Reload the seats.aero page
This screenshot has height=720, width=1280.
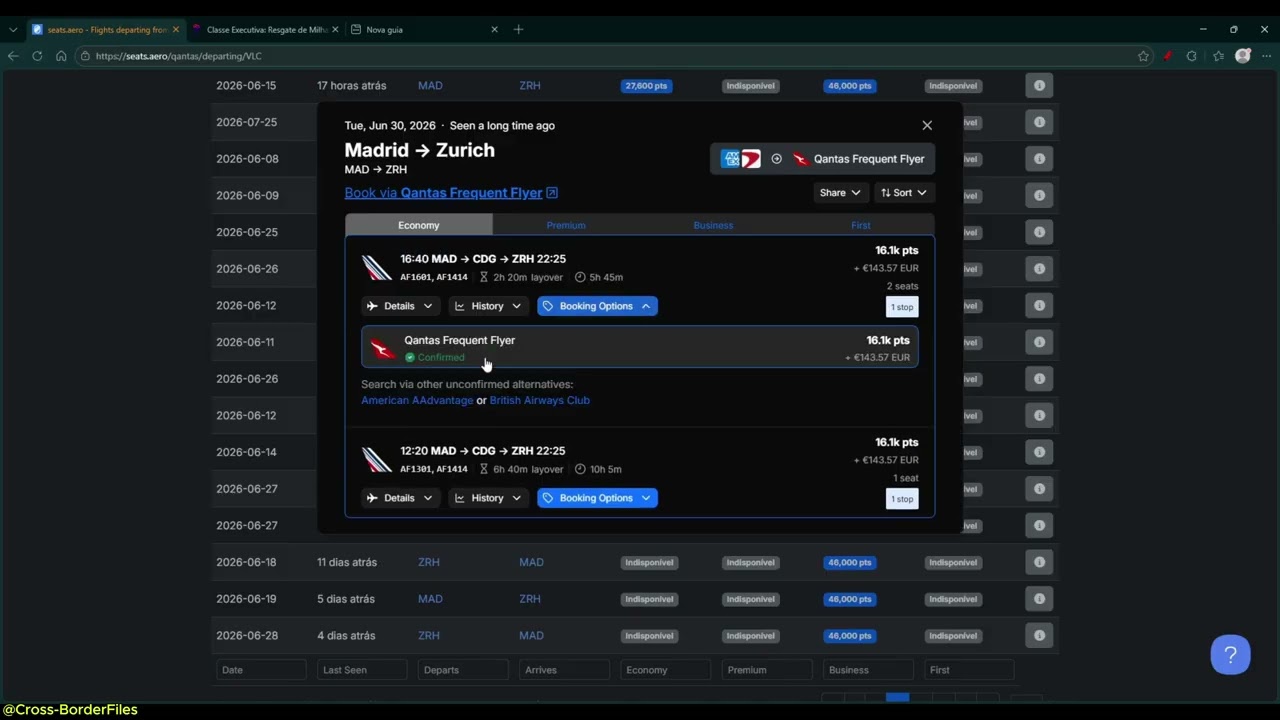point(37,56)
